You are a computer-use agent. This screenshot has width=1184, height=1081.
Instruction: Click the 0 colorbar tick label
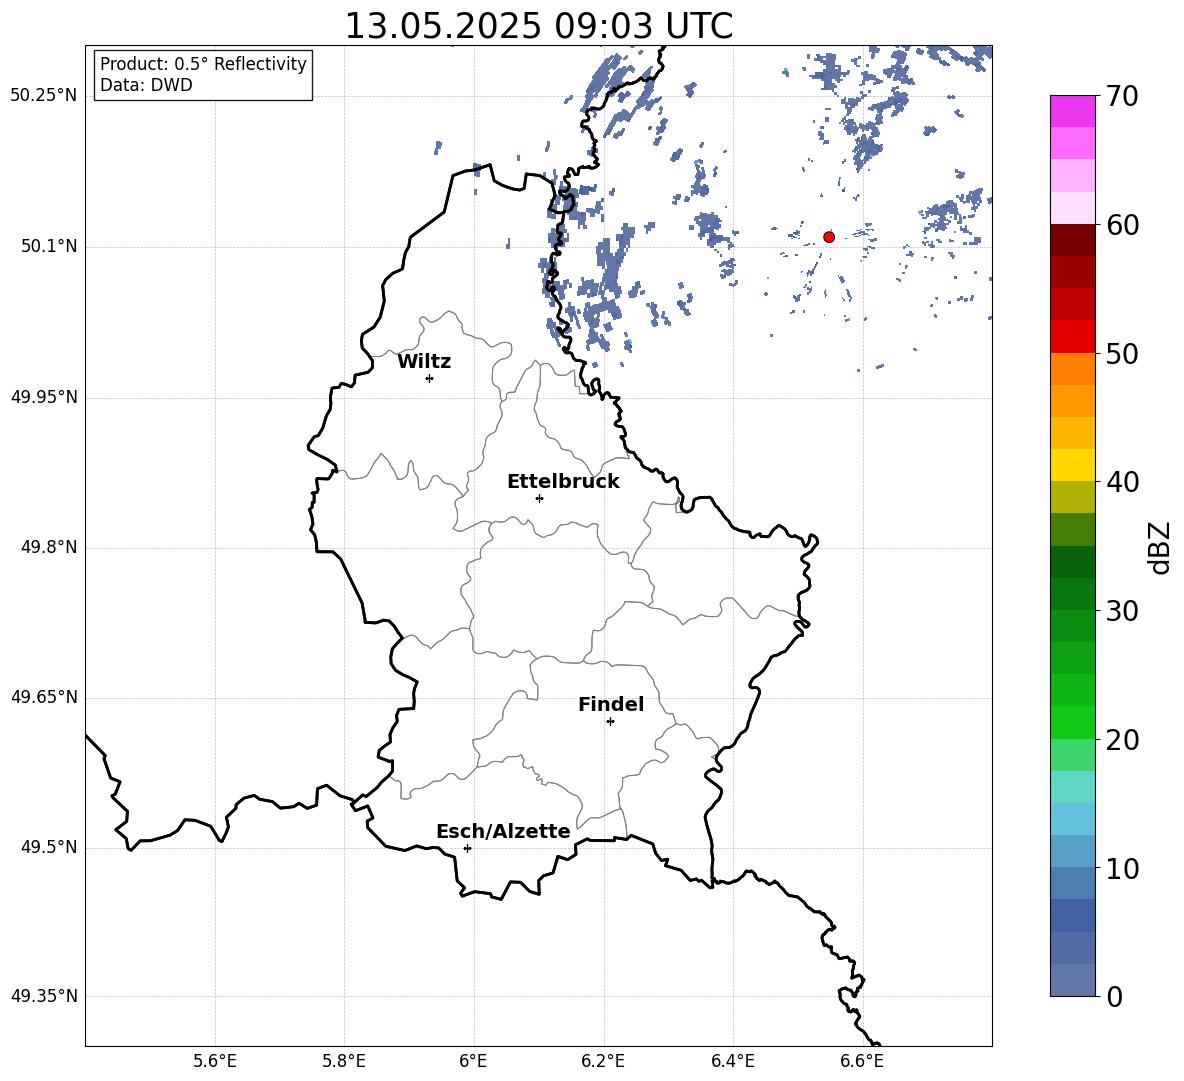(x=1114, y=996)
